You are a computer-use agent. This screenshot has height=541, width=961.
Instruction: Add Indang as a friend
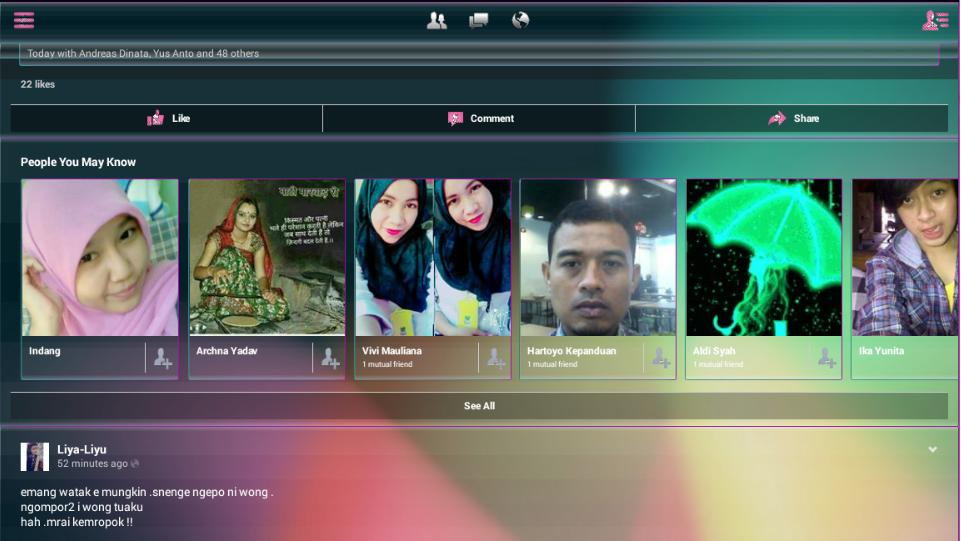click(162, 358)
